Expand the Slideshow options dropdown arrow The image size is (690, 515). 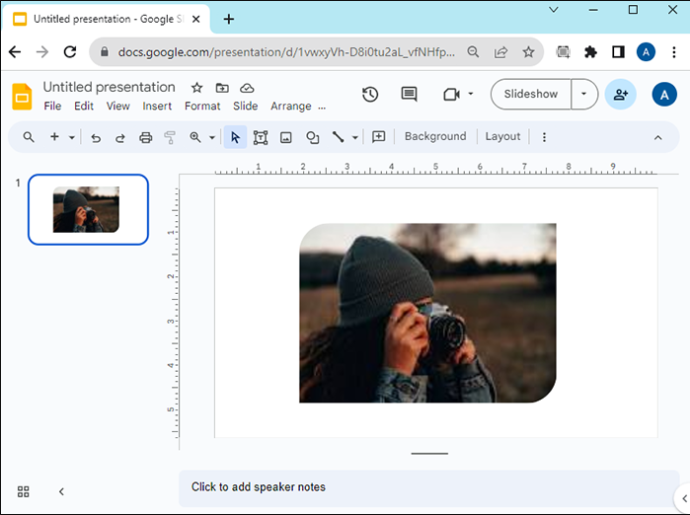tap(584, 94)
